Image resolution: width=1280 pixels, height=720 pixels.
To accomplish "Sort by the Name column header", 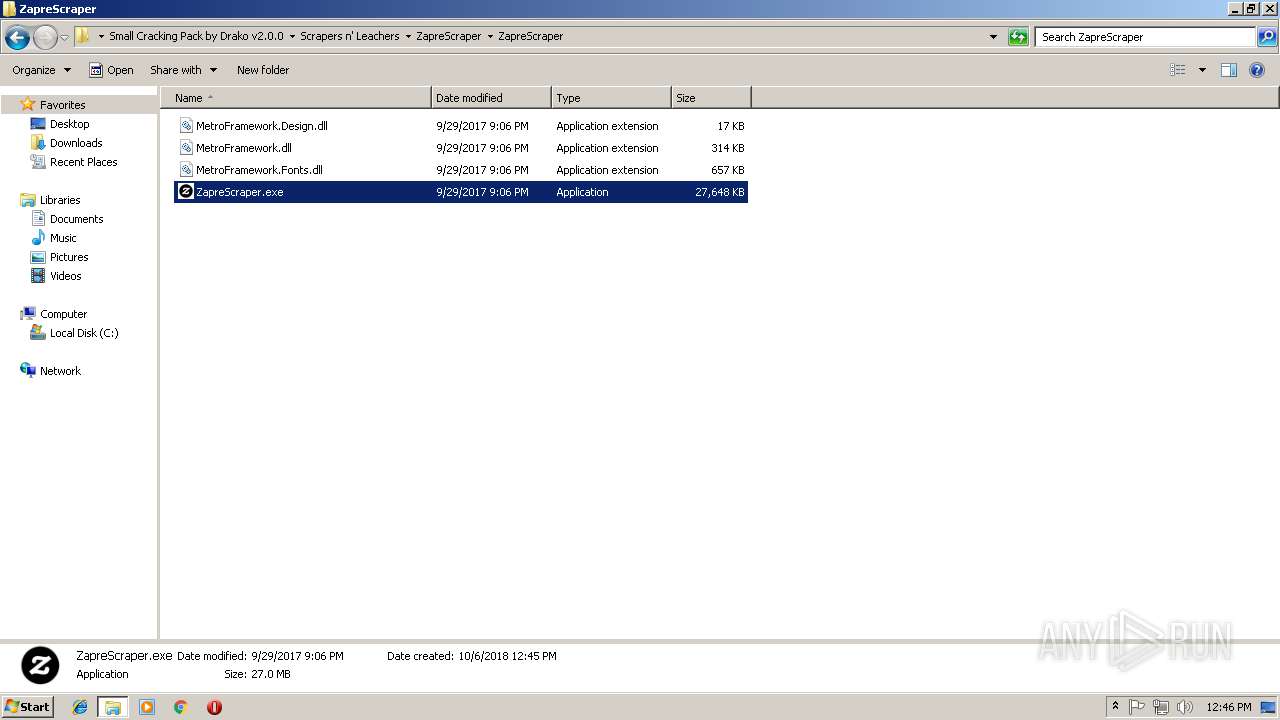I will point(296,98).
